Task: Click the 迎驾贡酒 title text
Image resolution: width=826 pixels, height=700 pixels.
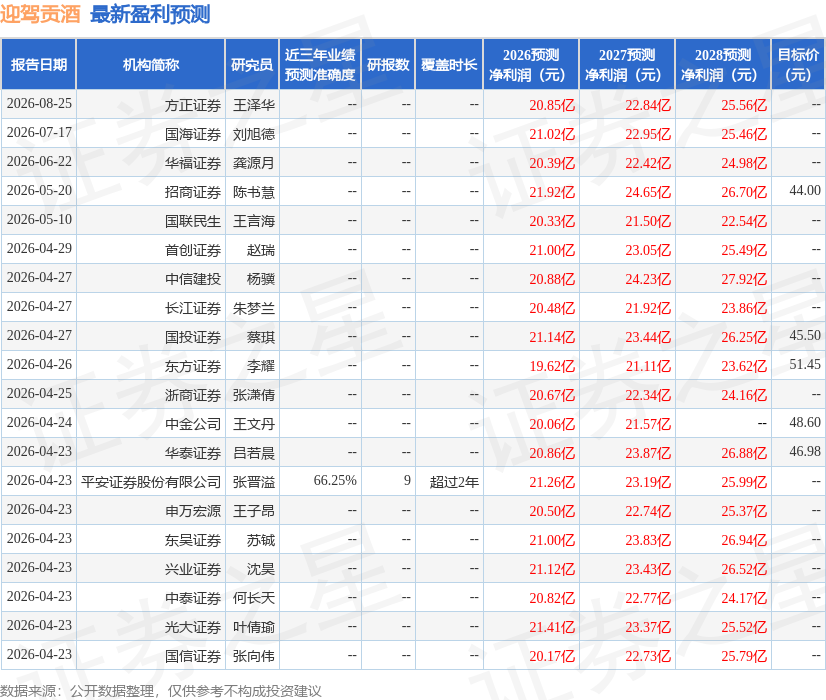Action: click(x=40, y=15)
